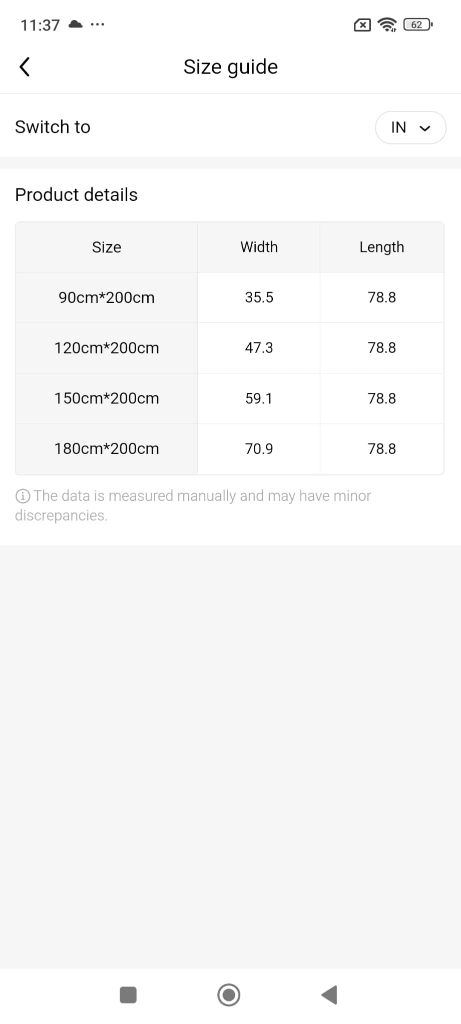Select the 90cm*200cm size row
This screenshot has height=1024, width=461.
(230, 298)
